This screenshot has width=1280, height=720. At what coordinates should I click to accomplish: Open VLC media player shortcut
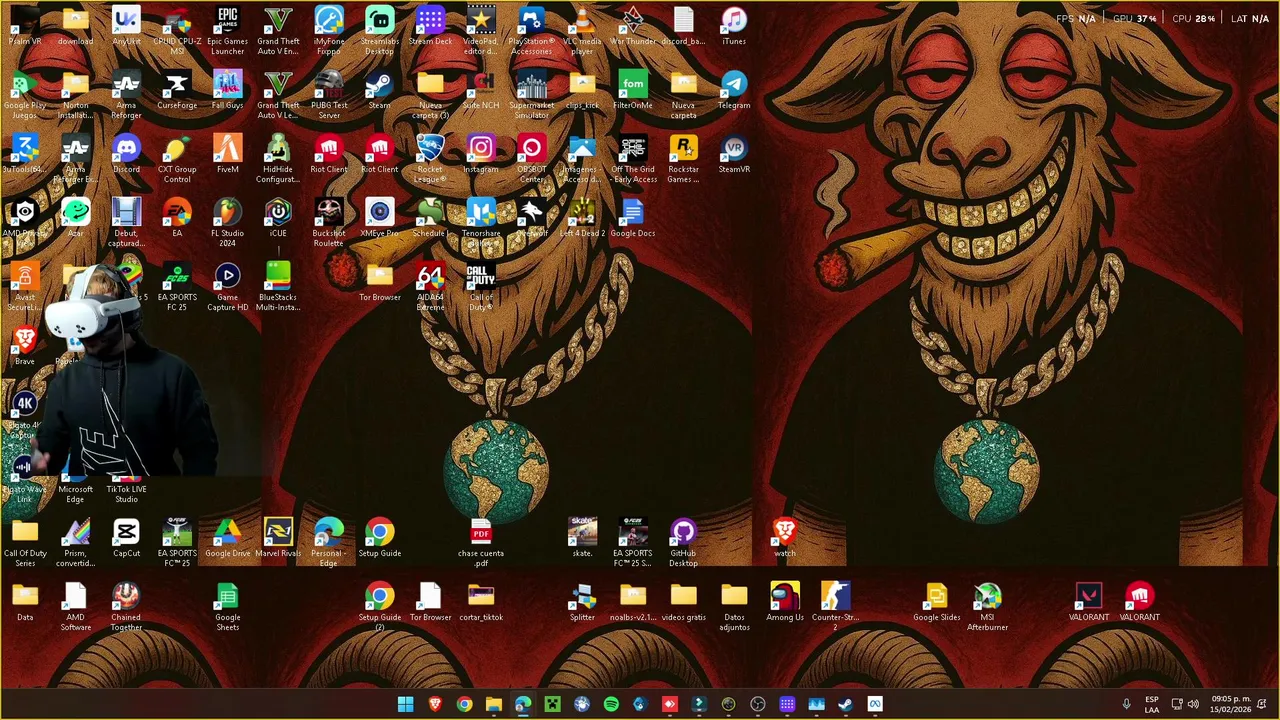[x=582, y=30]
